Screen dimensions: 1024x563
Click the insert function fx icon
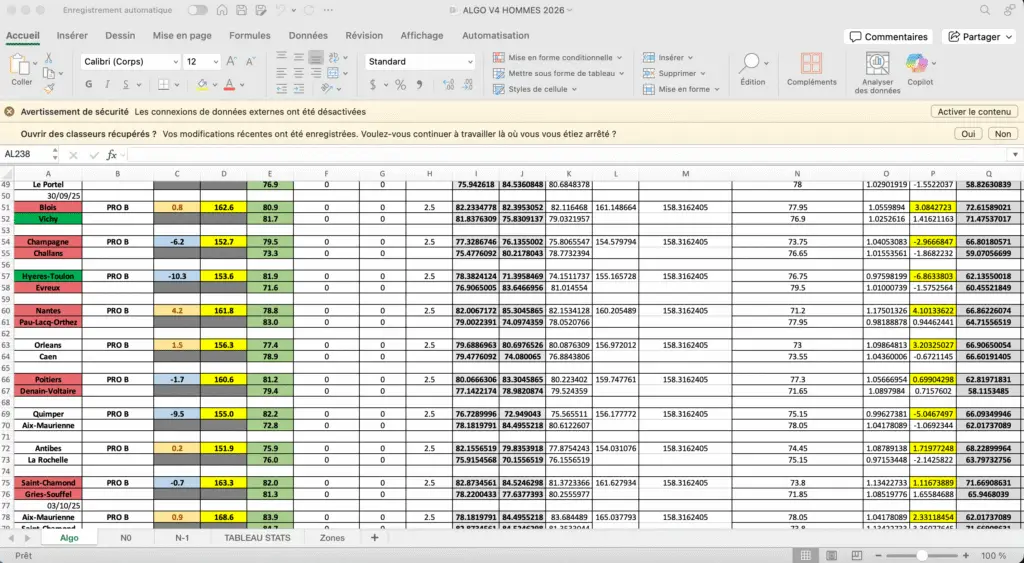point(112,155)
